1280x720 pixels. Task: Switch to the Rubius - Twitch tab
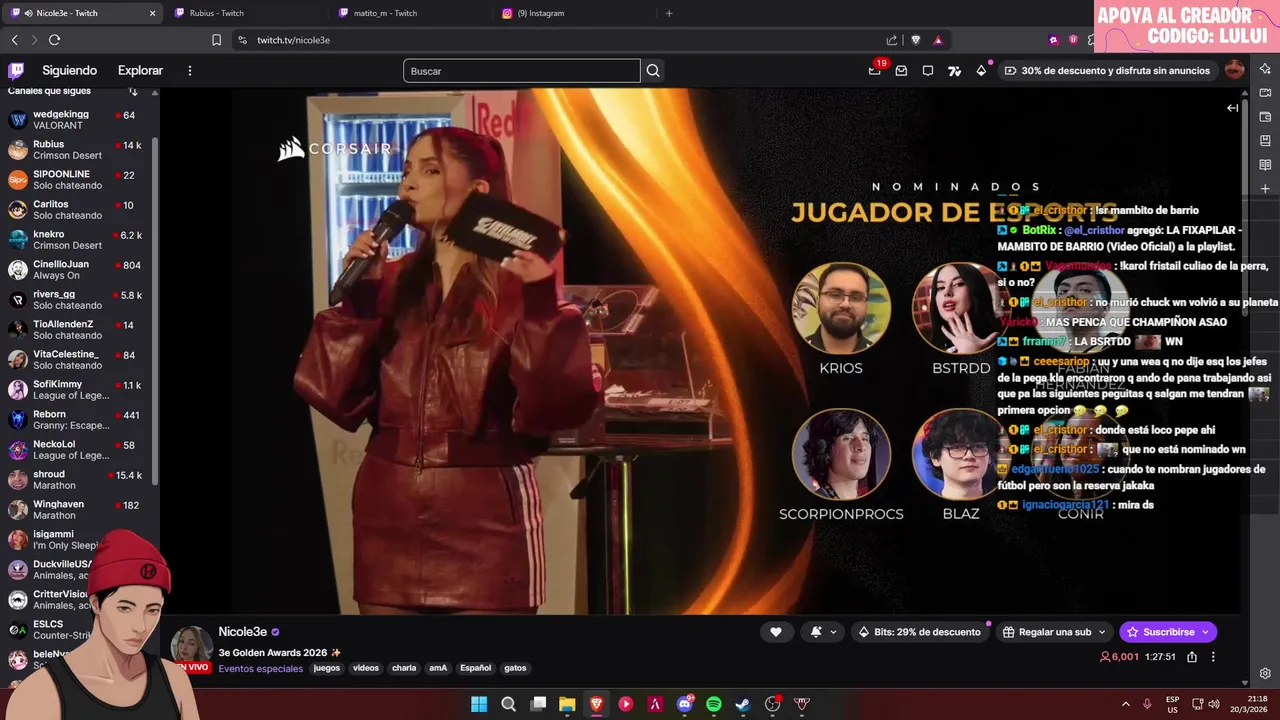tap(249, 13)
